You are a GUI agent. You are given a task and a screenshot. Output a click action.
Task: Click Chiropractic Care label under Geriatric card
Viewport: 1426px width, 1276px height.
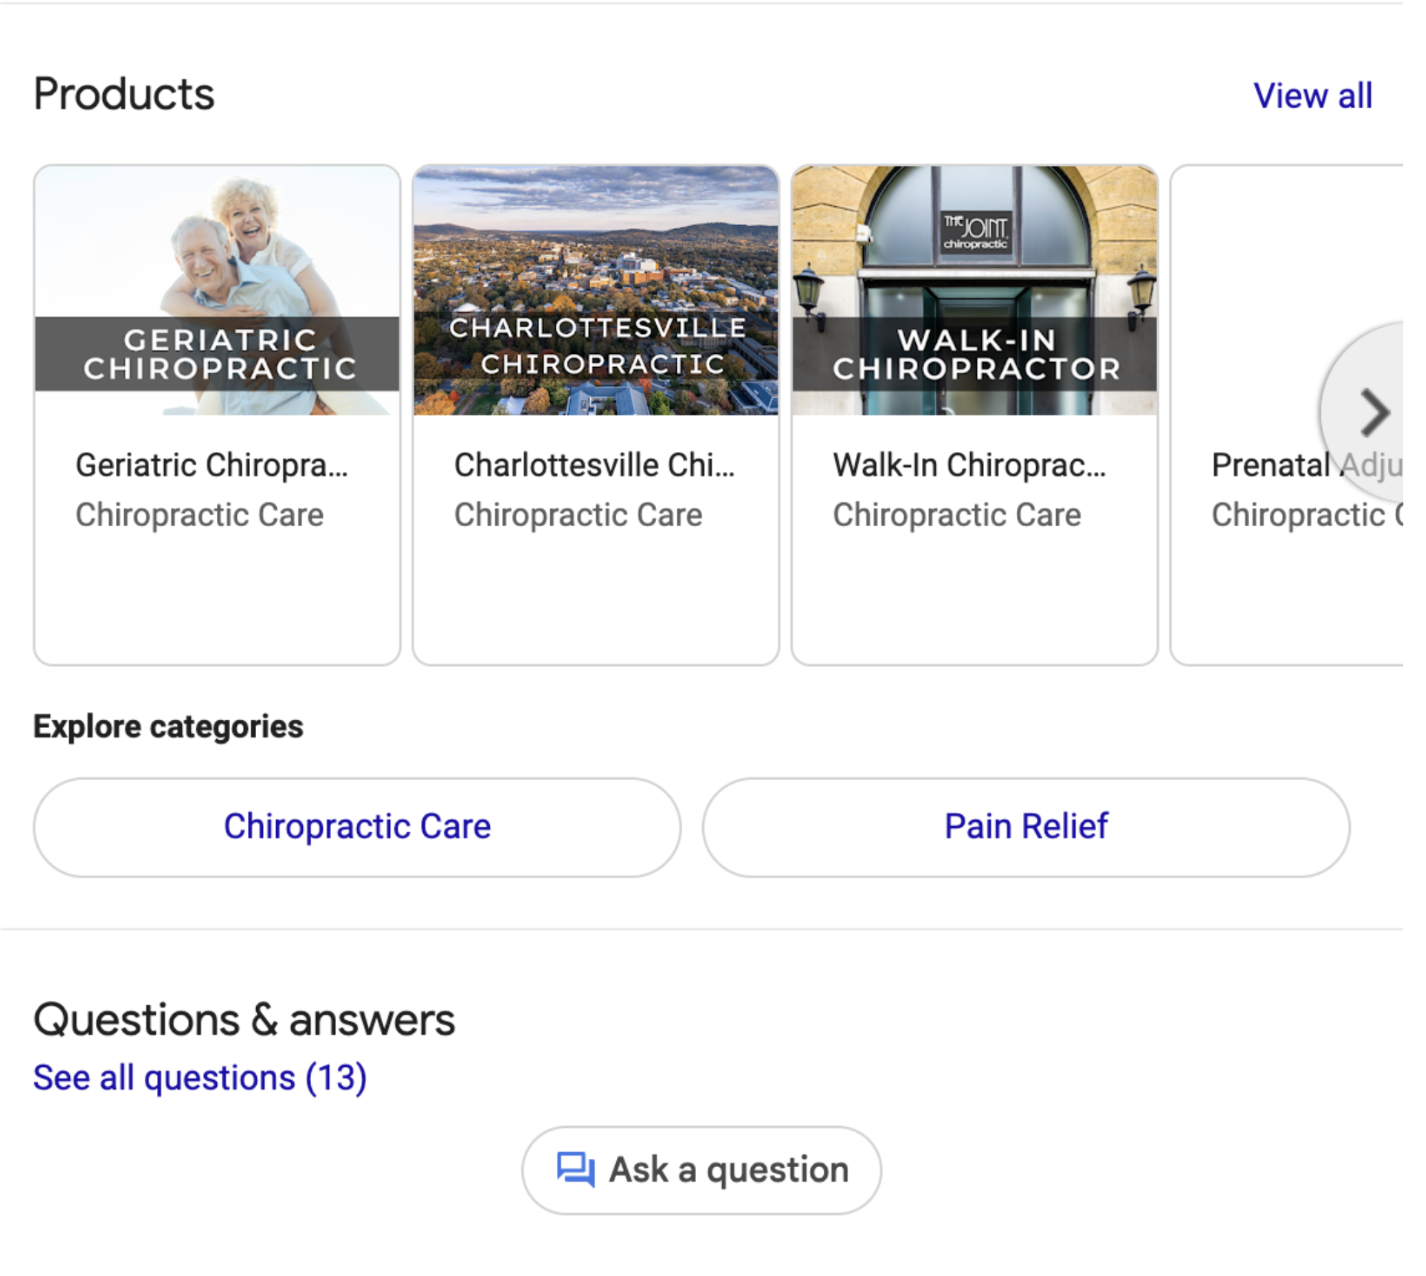pos(200,515)
